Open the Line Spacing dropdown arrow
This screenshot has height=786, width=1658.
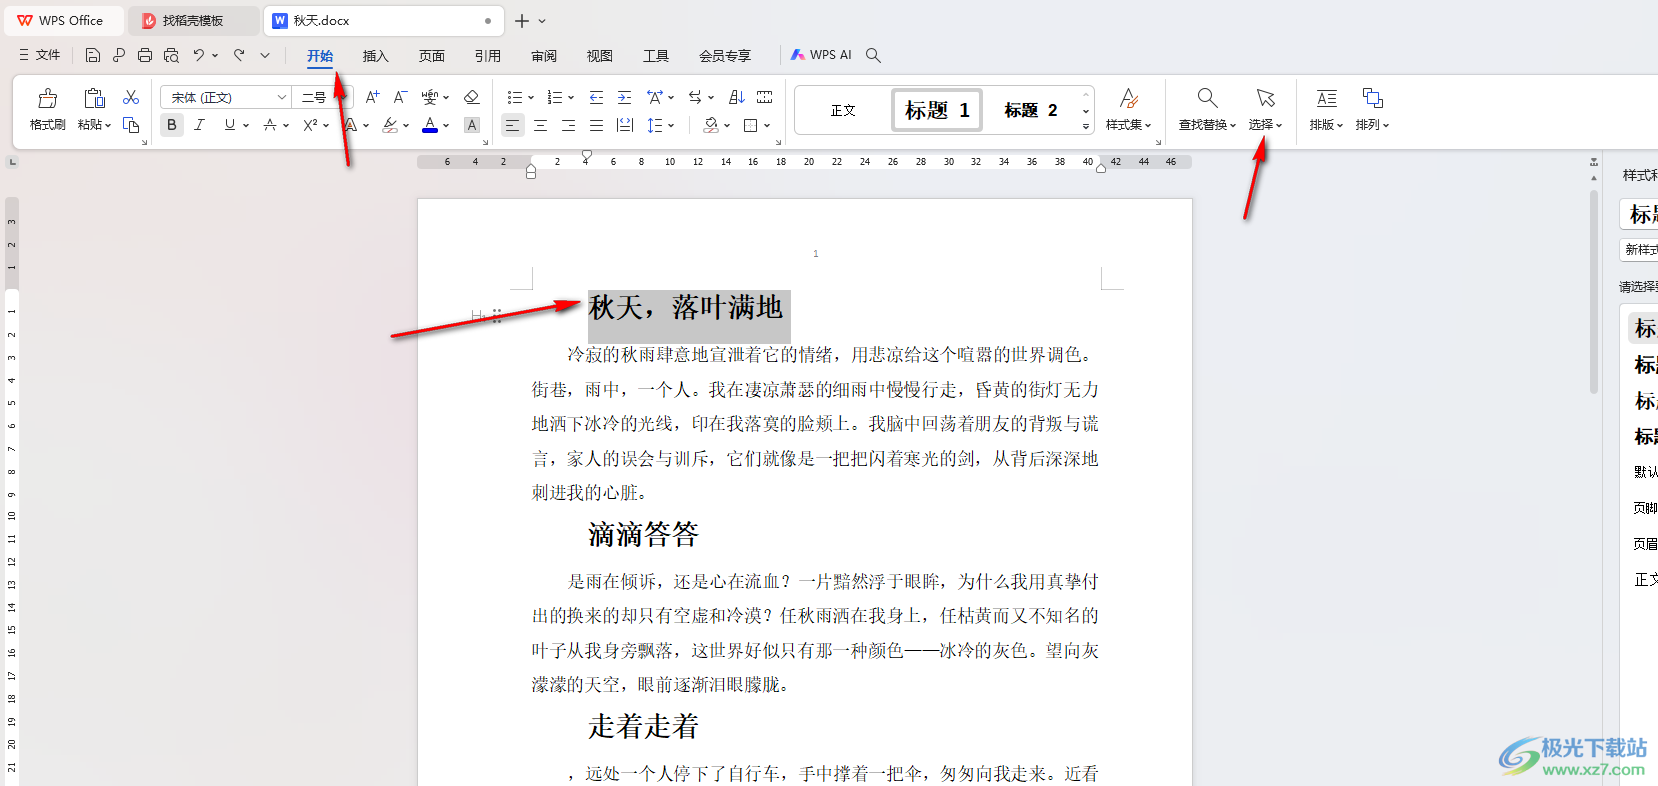tap(671, 126)
